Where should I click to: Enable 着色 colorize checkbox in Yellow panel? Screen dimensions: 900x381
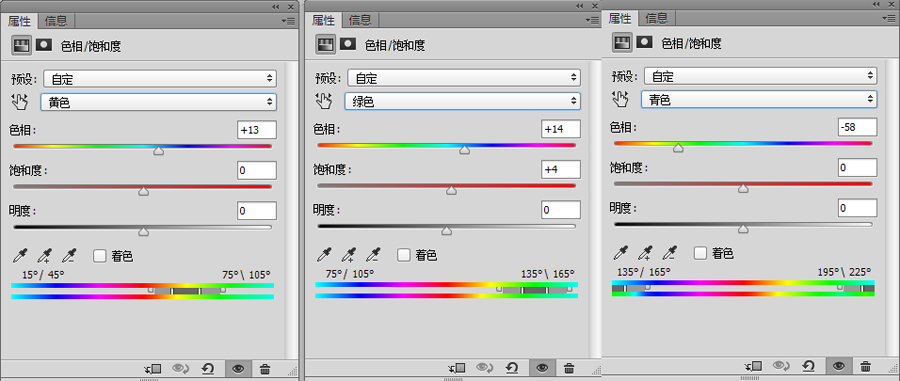click(x=100, y=255)
